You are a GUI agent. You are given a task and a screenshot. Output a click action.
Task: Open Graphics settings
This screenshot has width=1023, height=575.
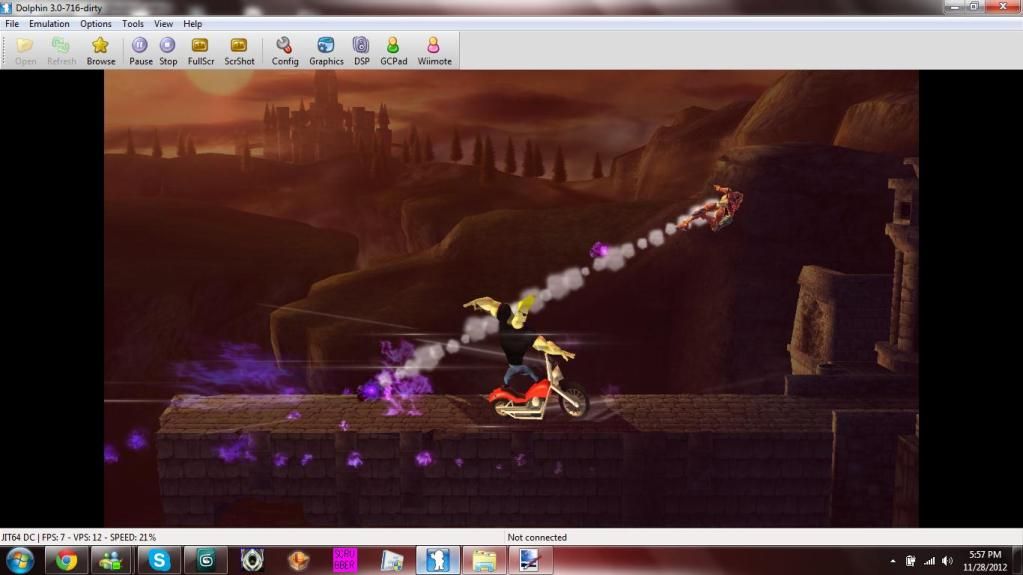(326, 51)
